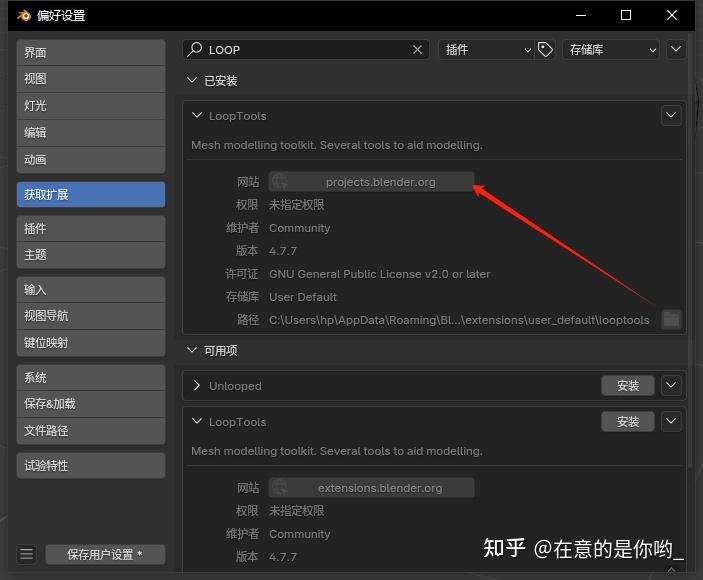Close the 偏好设置 window

pos(672,15)
